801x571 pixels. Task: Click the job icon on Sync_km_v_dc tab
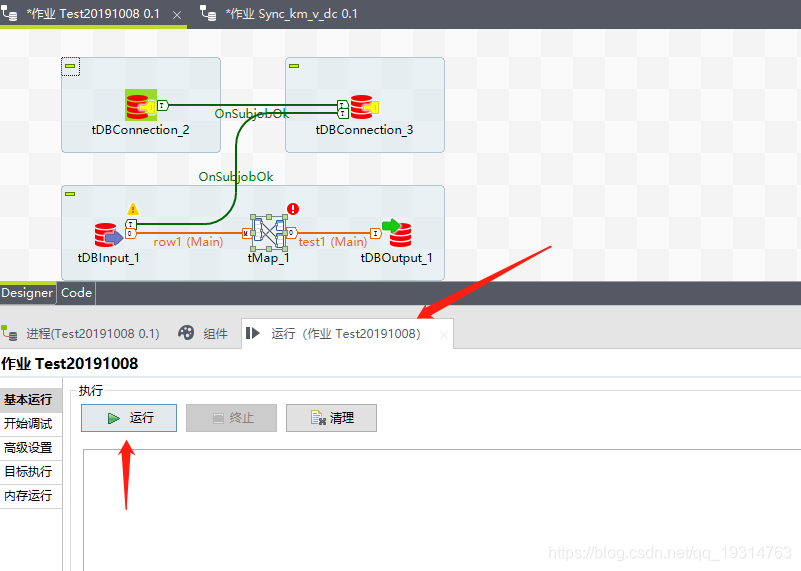click(208, 13)
